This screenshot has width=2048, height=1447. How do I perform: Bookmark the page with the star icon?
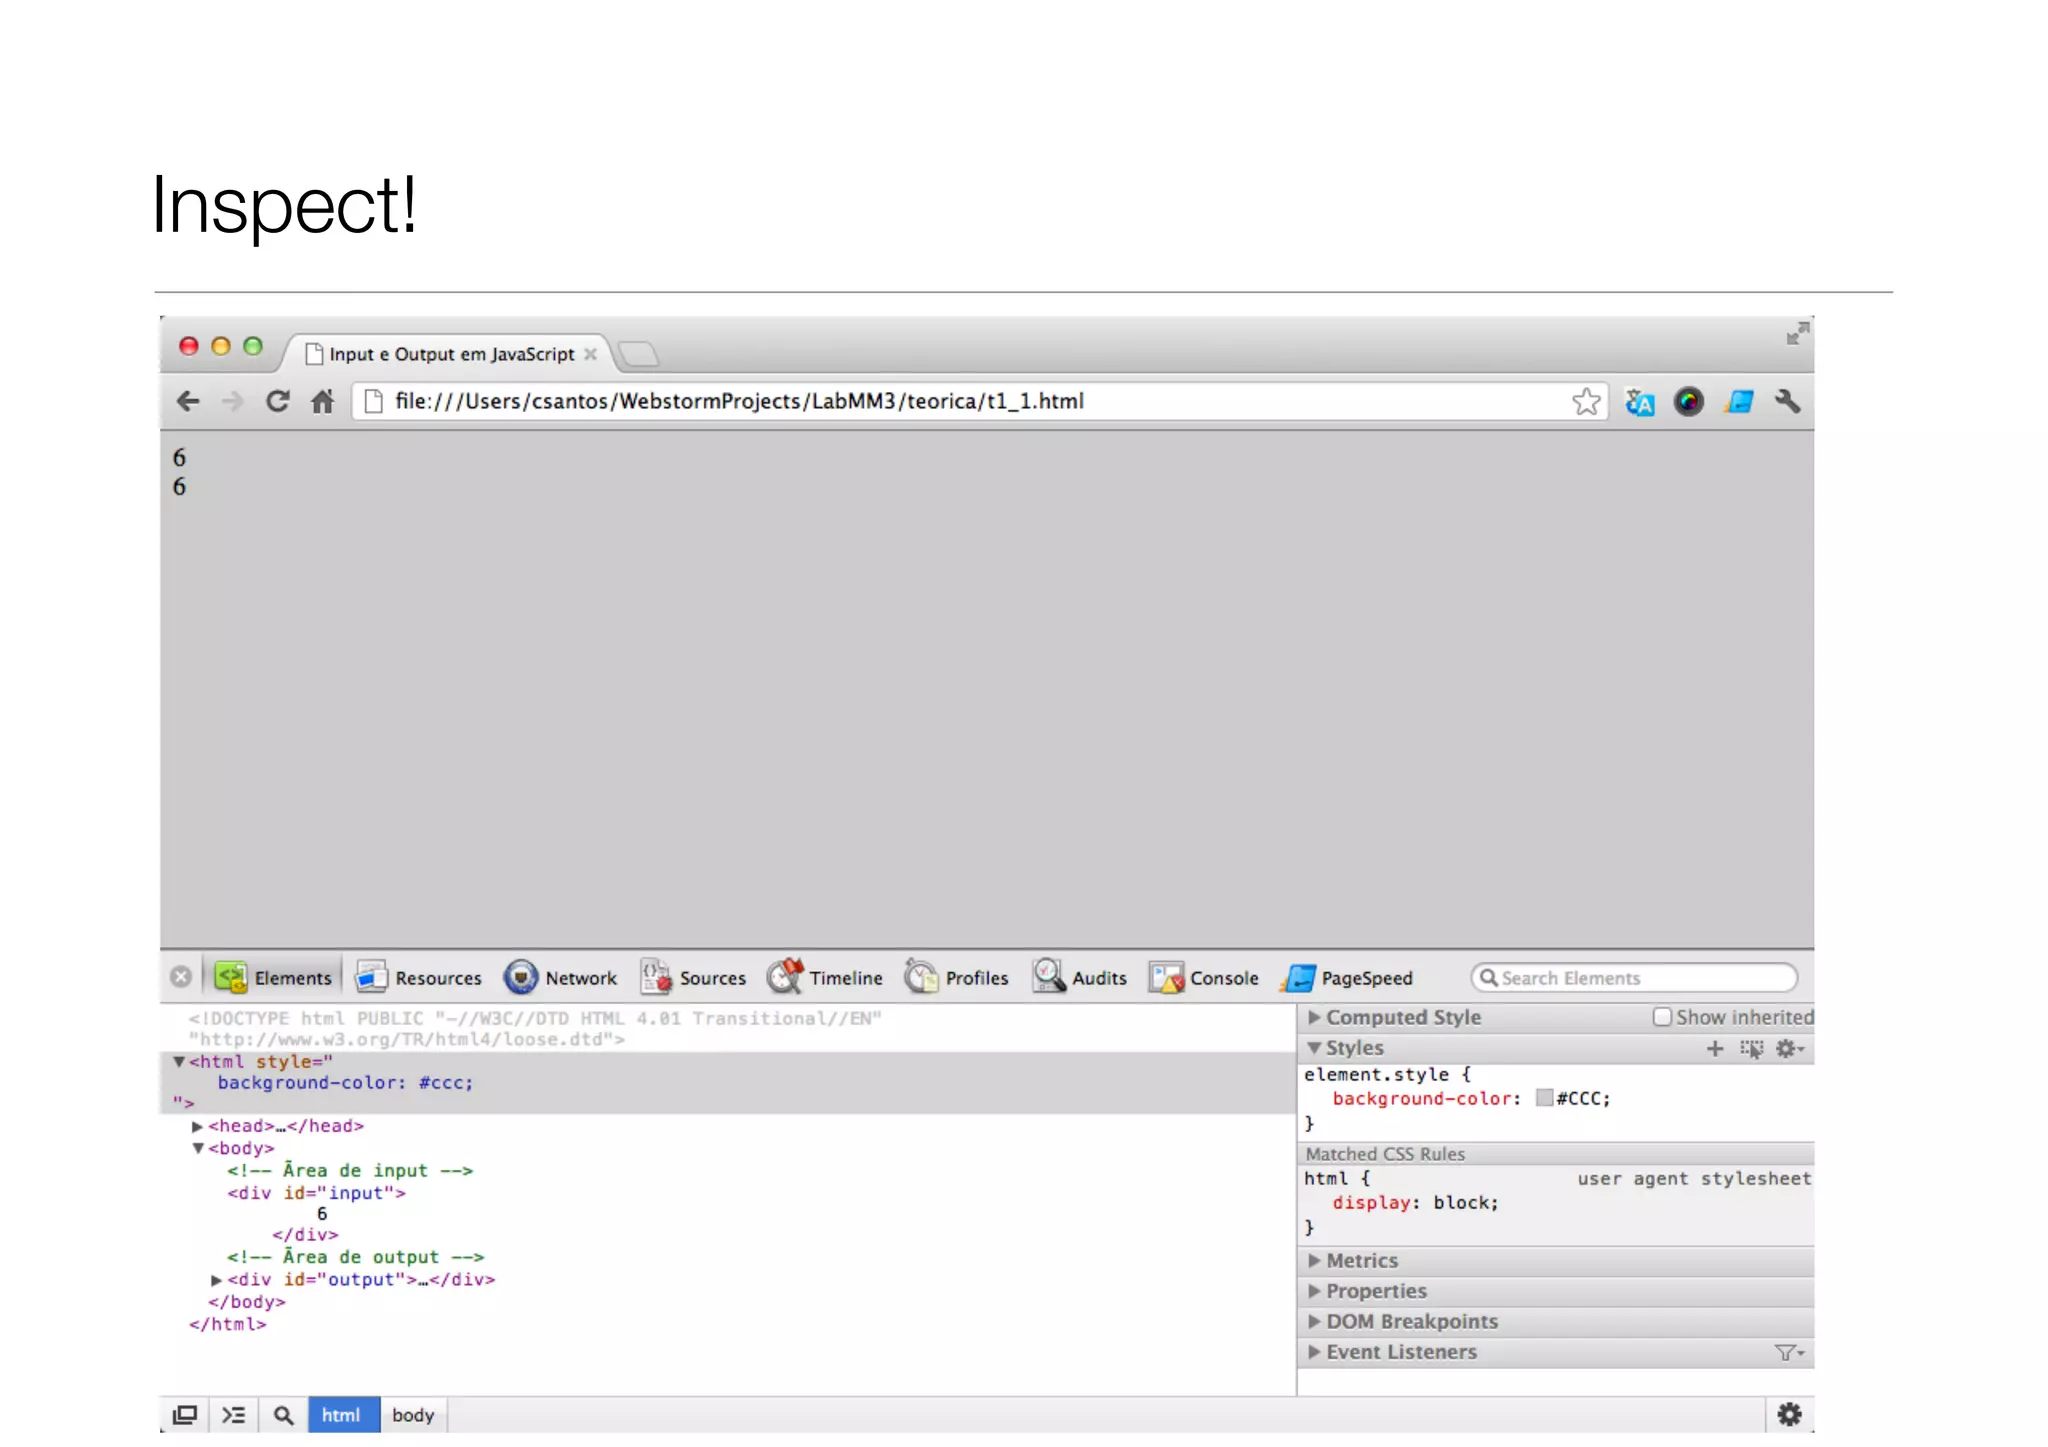[x=1586, y=402]
